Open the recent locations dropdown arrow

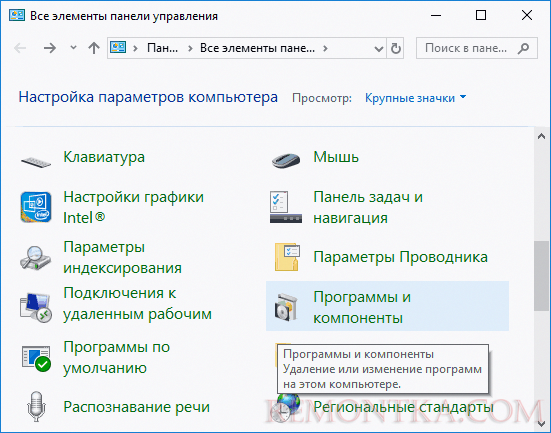[x=73, y=47]
